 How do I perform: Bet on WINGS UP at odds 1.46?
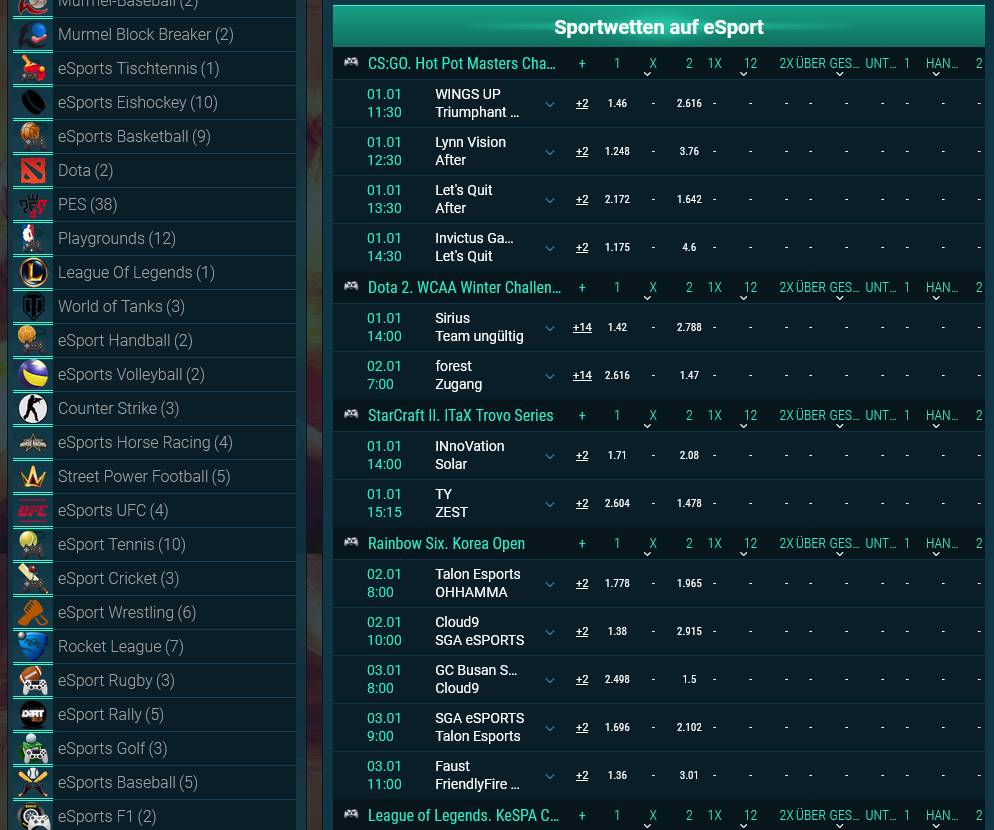tap(617, 103)
